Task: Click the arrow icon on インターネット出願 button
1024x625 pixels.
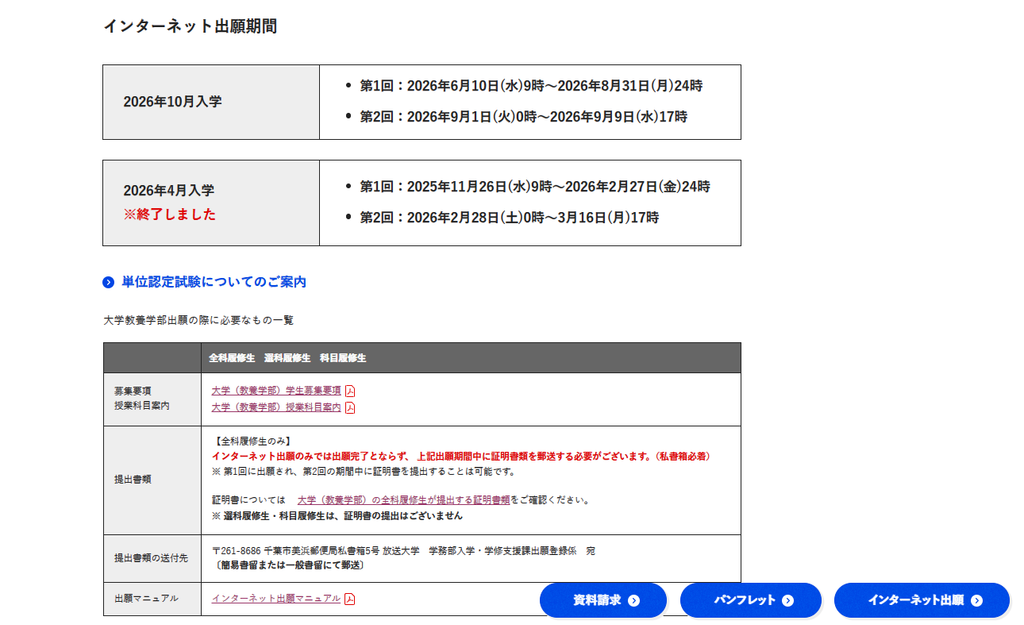Action: (x=976, y=601)
